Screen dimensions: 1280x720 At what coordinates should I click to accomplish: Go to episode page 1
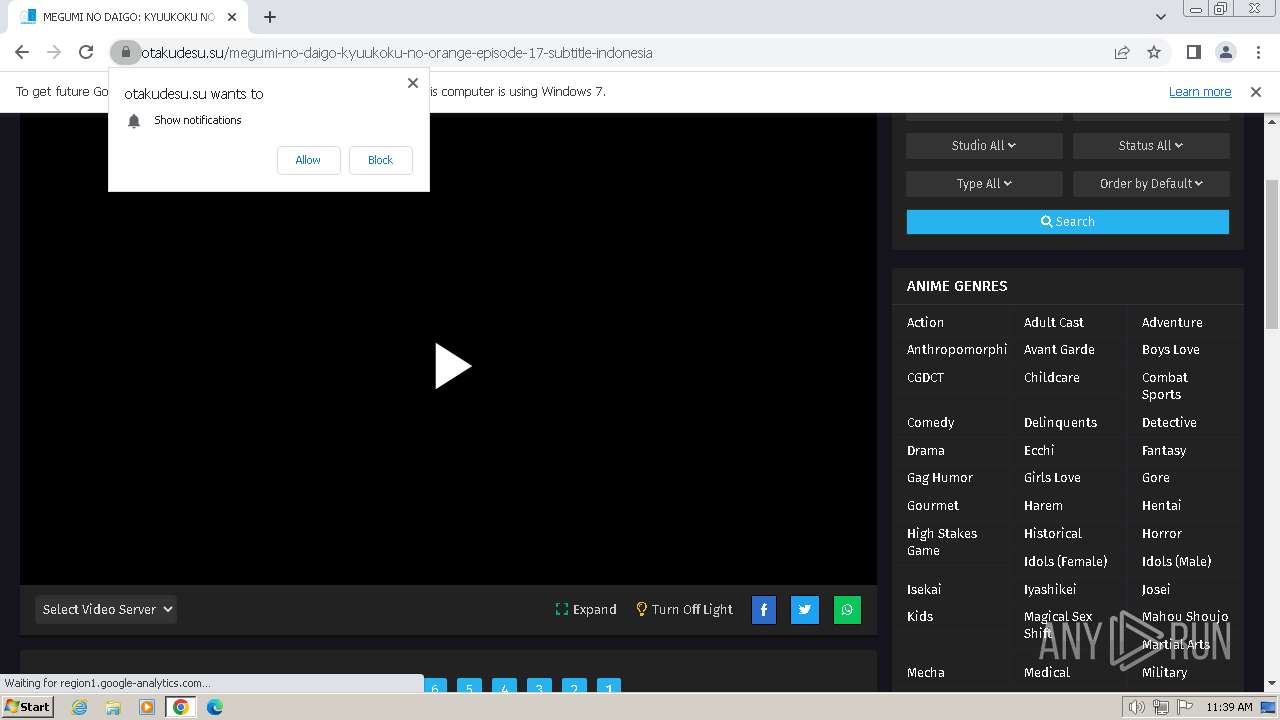(609, 688)
